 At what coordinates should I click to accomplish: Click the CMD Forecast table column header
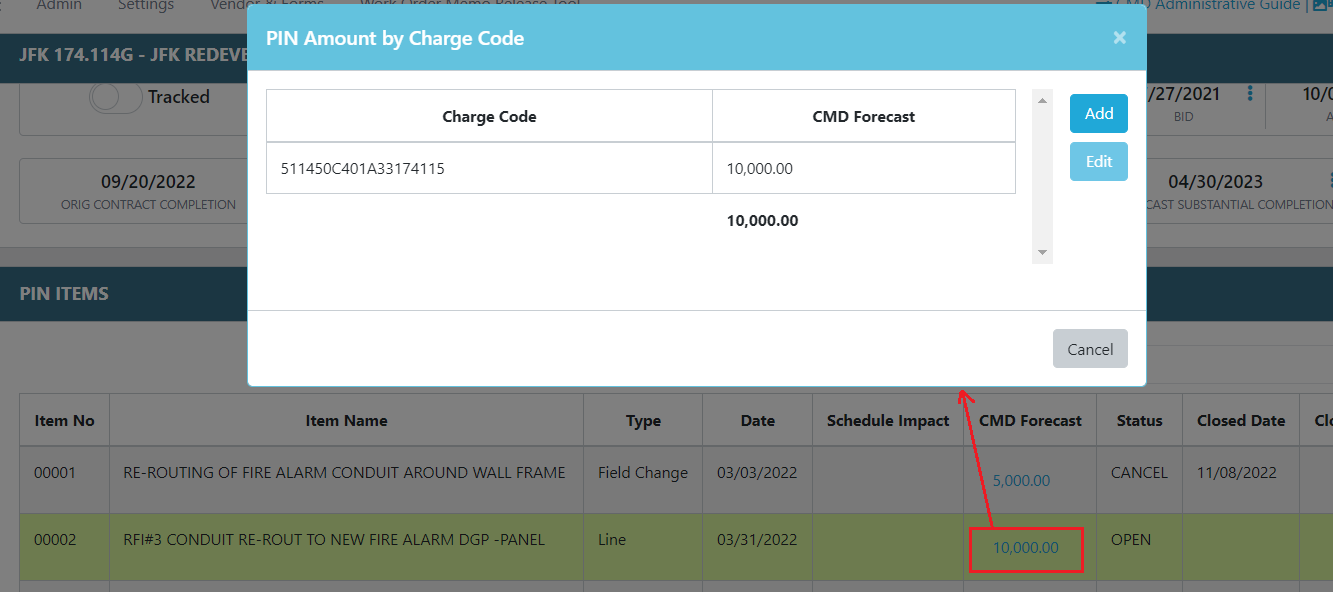[1030, 421]
